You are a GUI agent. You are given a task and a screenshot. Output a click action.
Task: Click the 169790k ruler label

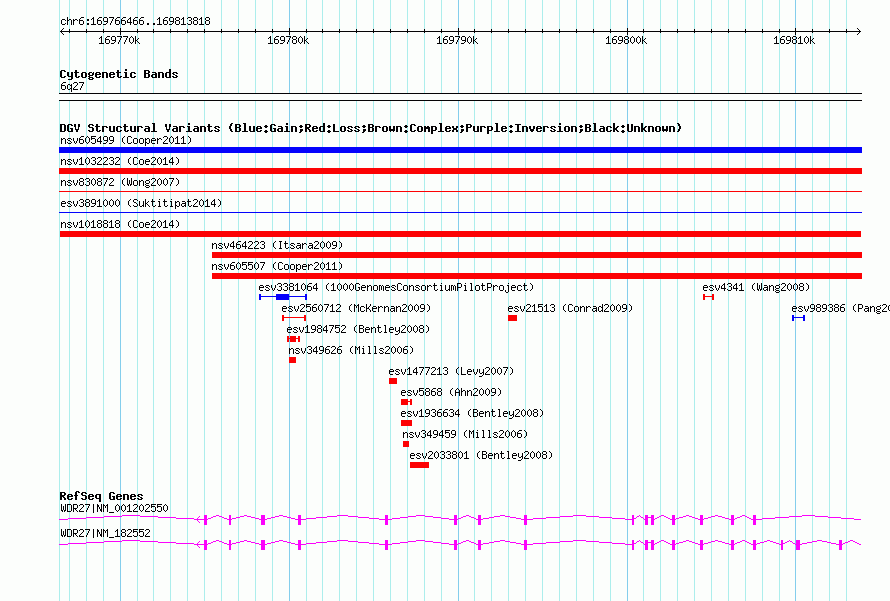[x=457, y=40]
